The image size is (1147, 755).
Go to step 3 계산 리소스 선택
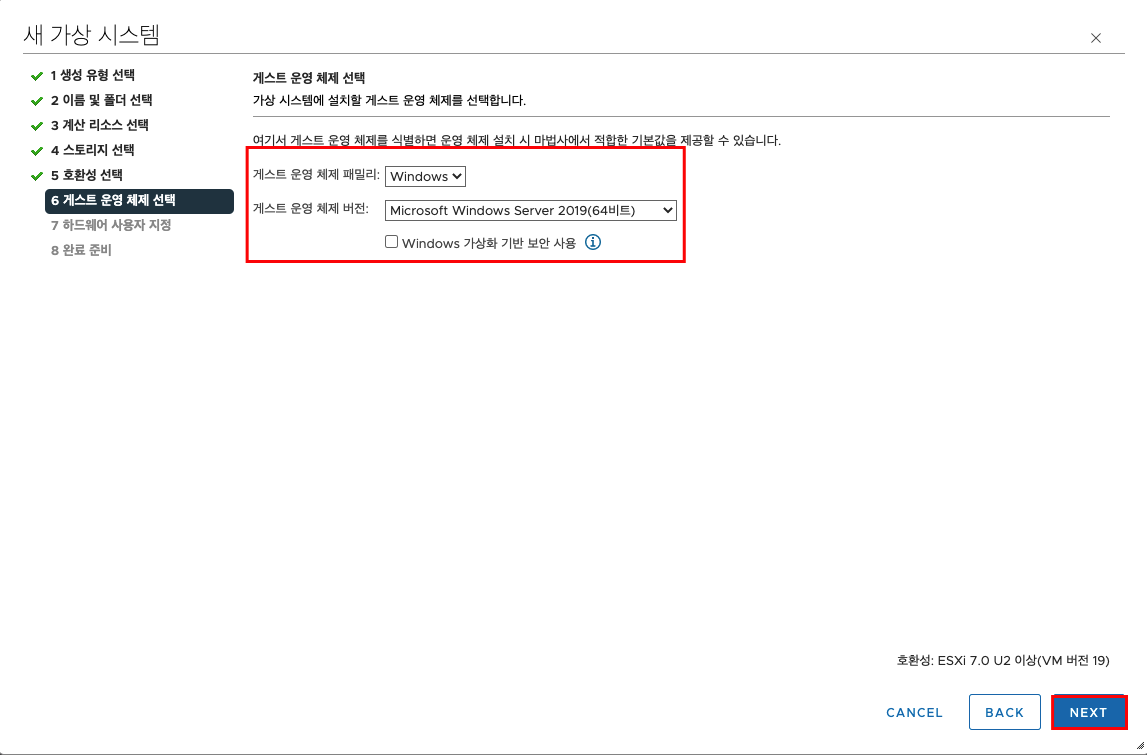[100, 125]
